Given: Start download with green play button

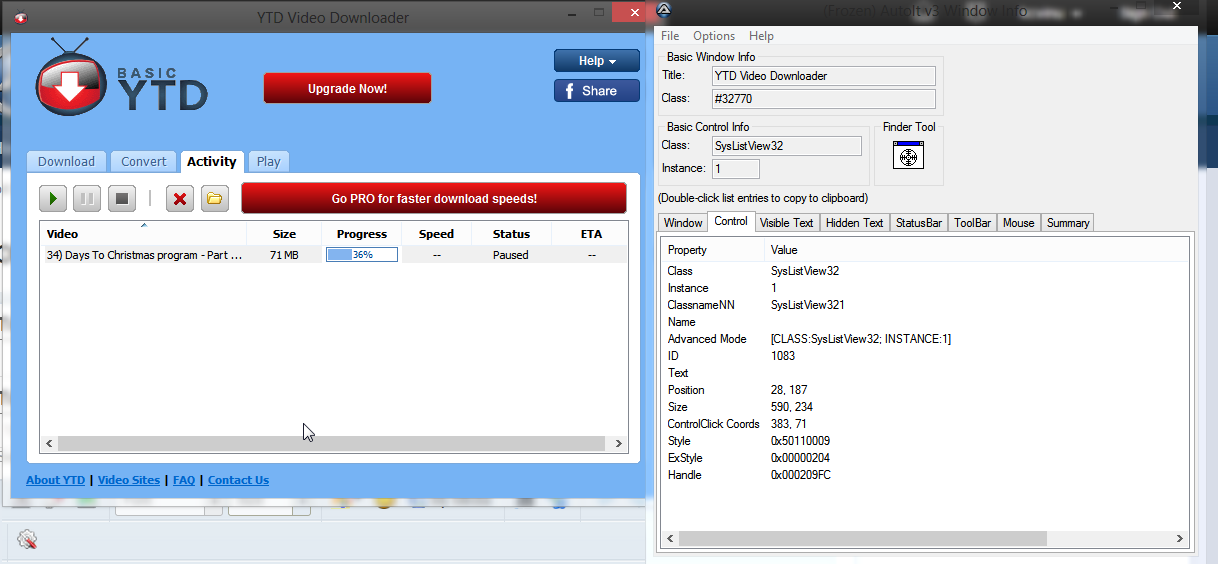Looking at the screenshot, I should [53, 198].
